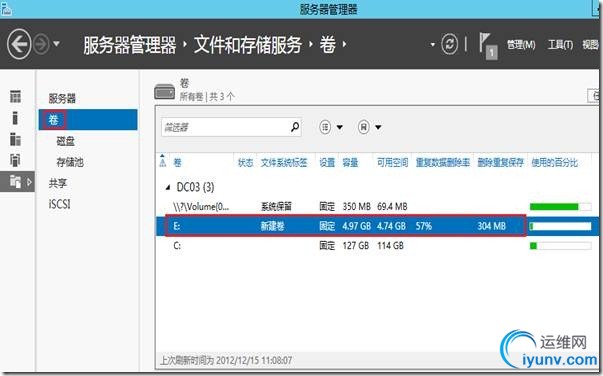
Task: Open the list criteria dropdown icon
Action: coord(331,127)
